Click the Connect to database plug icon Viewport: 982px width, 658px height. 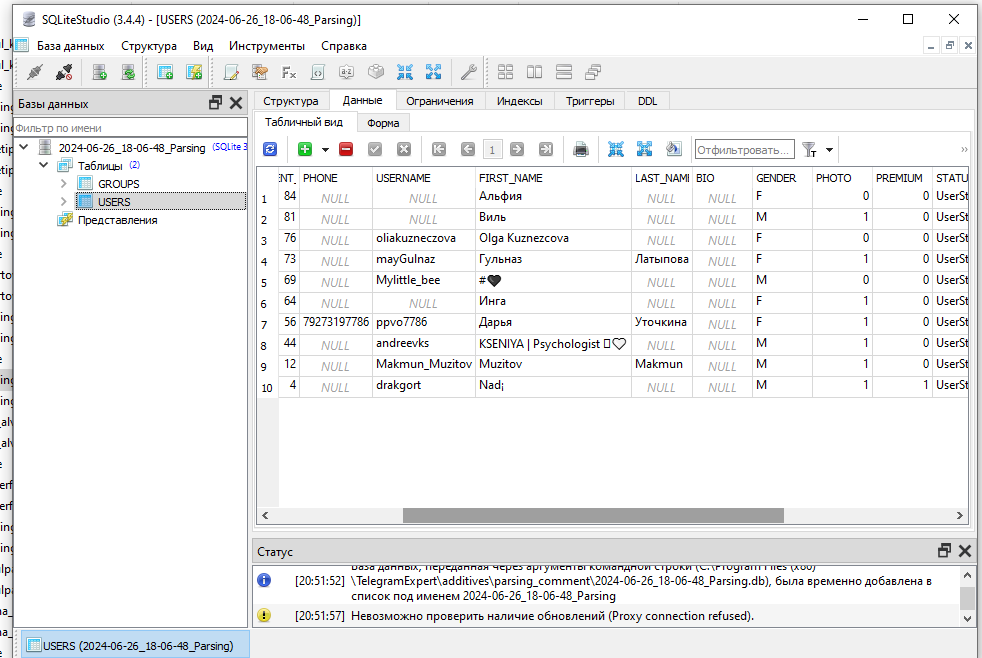(35, 72)
